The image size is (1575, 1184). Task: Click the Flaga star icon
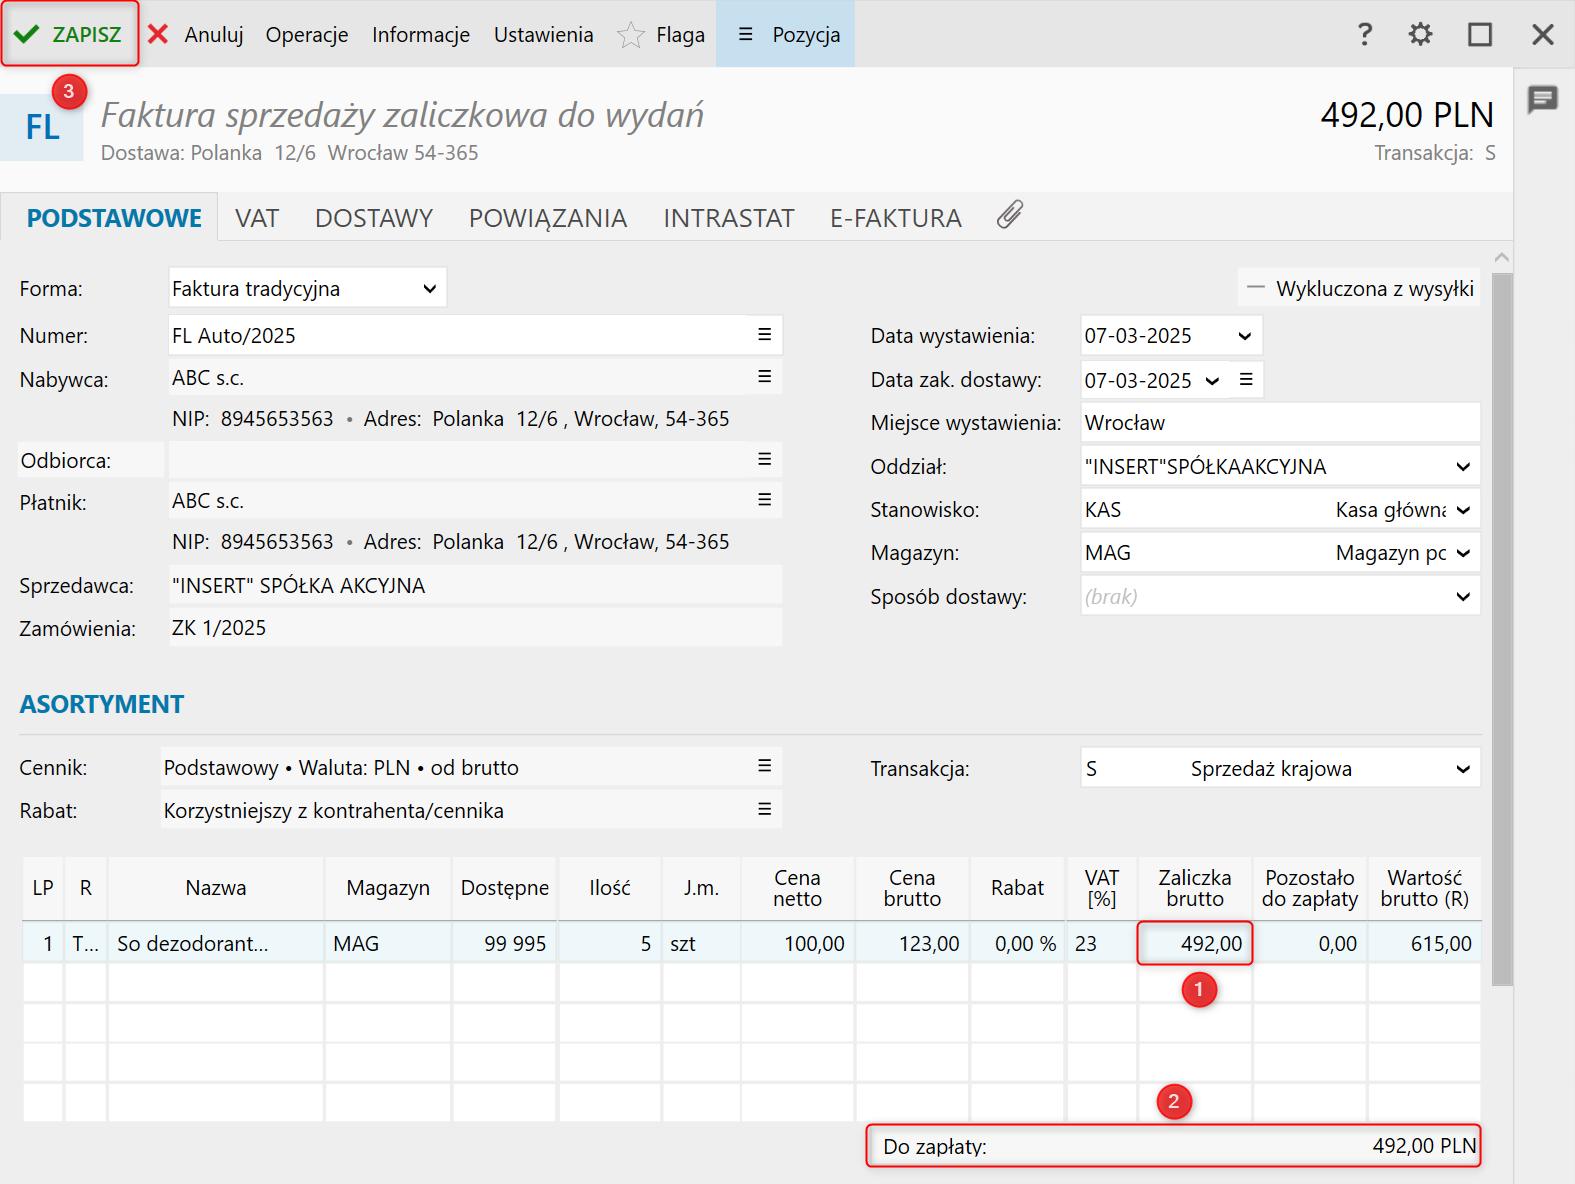pyautogui.click(x=630, y=35)
